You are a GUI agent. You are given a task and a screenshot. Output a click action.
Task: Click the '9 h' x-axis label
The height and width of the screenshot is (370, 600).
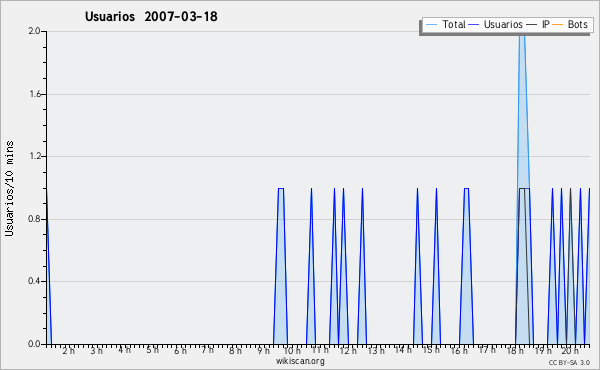[263, 350]
